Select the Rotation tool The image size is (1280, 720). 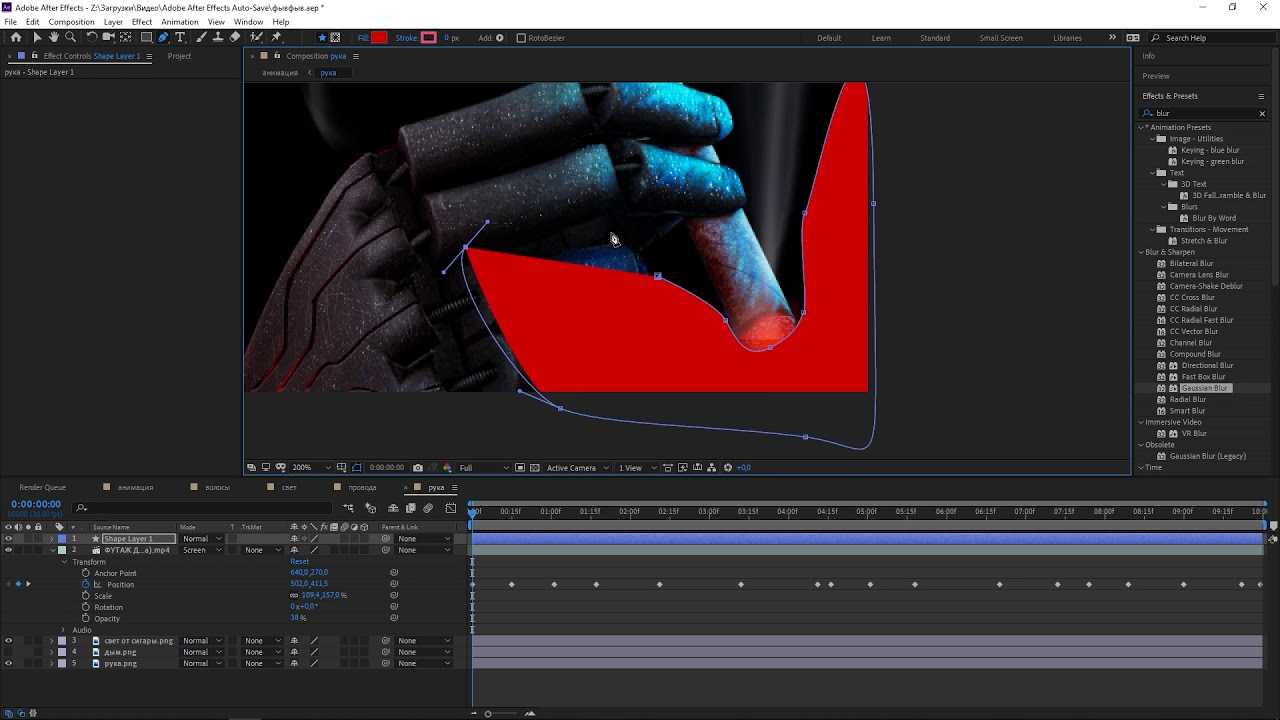(92, 37)
